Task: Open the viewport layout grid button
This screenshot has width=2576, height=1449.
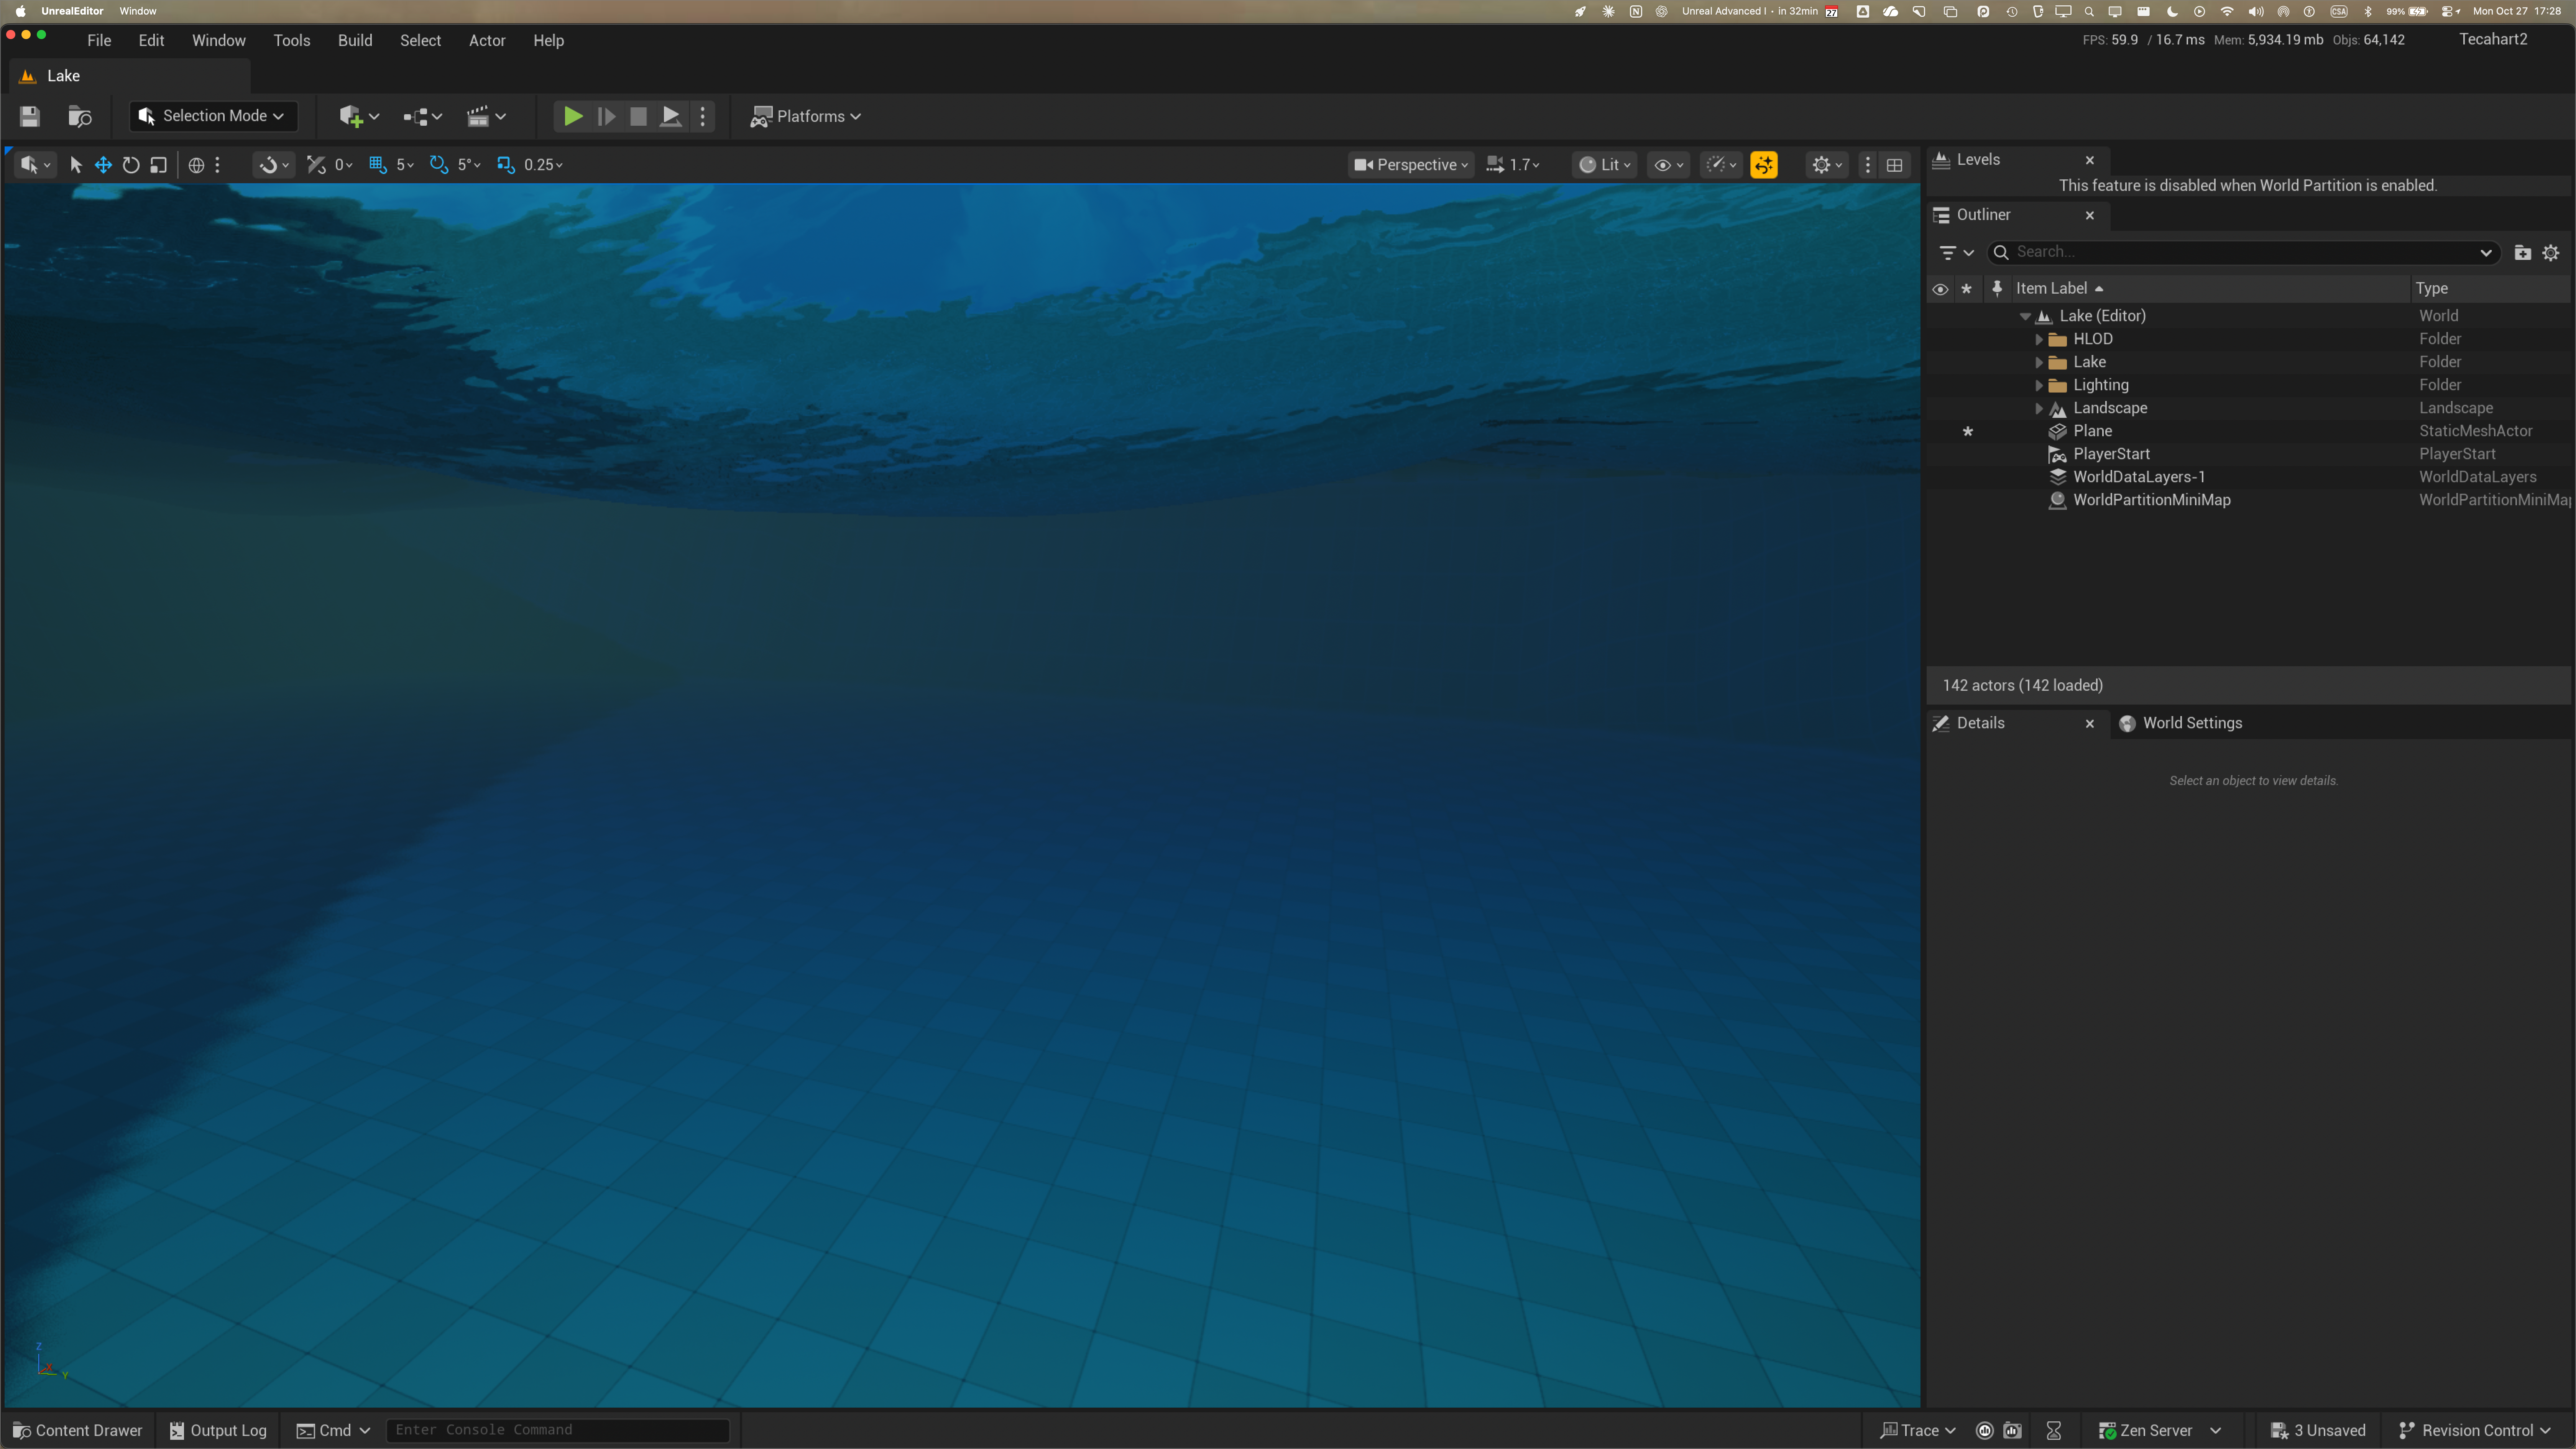Action: pos(1894,165)
